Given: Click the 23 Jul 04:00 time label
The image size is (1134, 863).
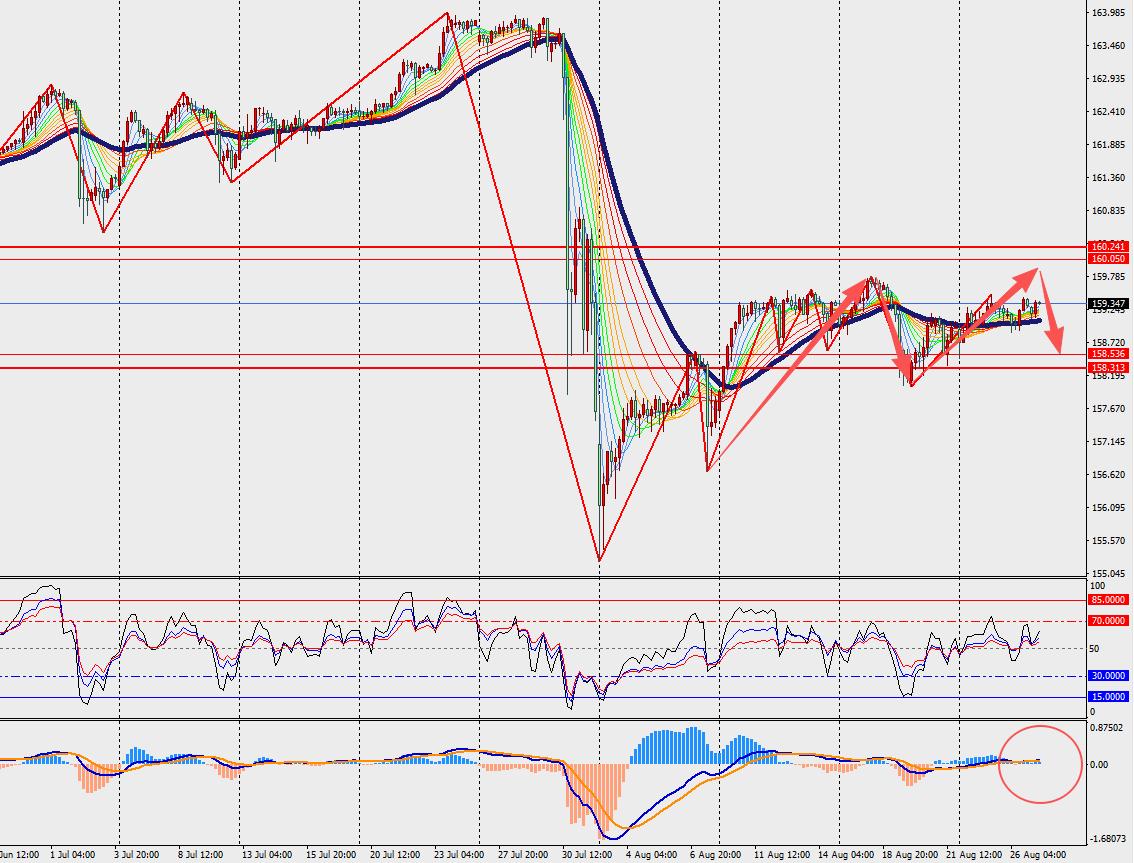Looking at the screenshot, I should click(x=460, y=855).
